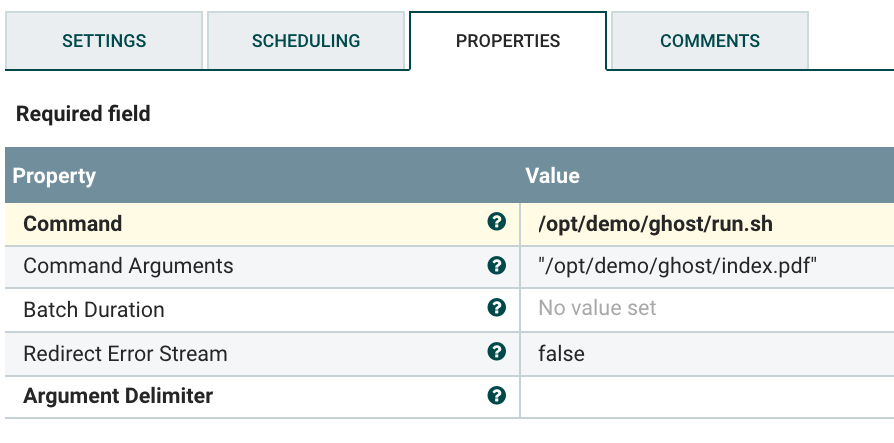Click help icon beside Command property
Viewport: 894px width, 443px height.
(x=496, y=222)
